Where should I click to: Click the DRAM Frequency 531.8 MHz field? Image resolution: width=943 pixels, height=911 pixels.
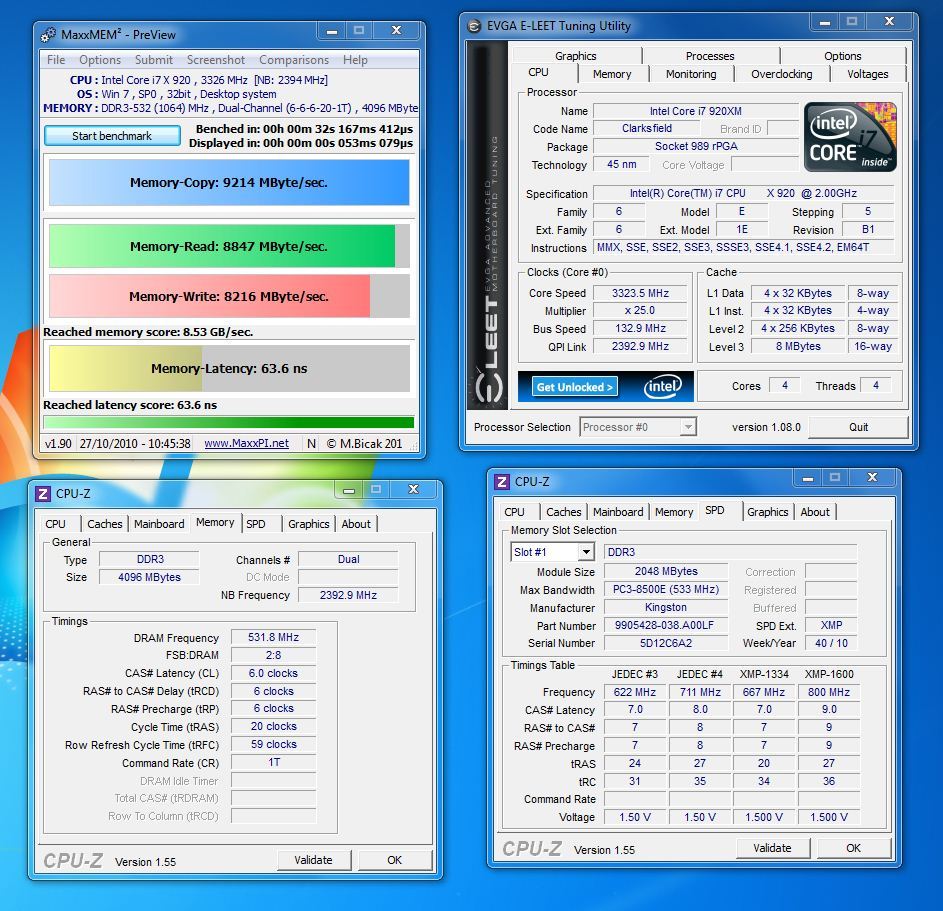click(274, 637)
